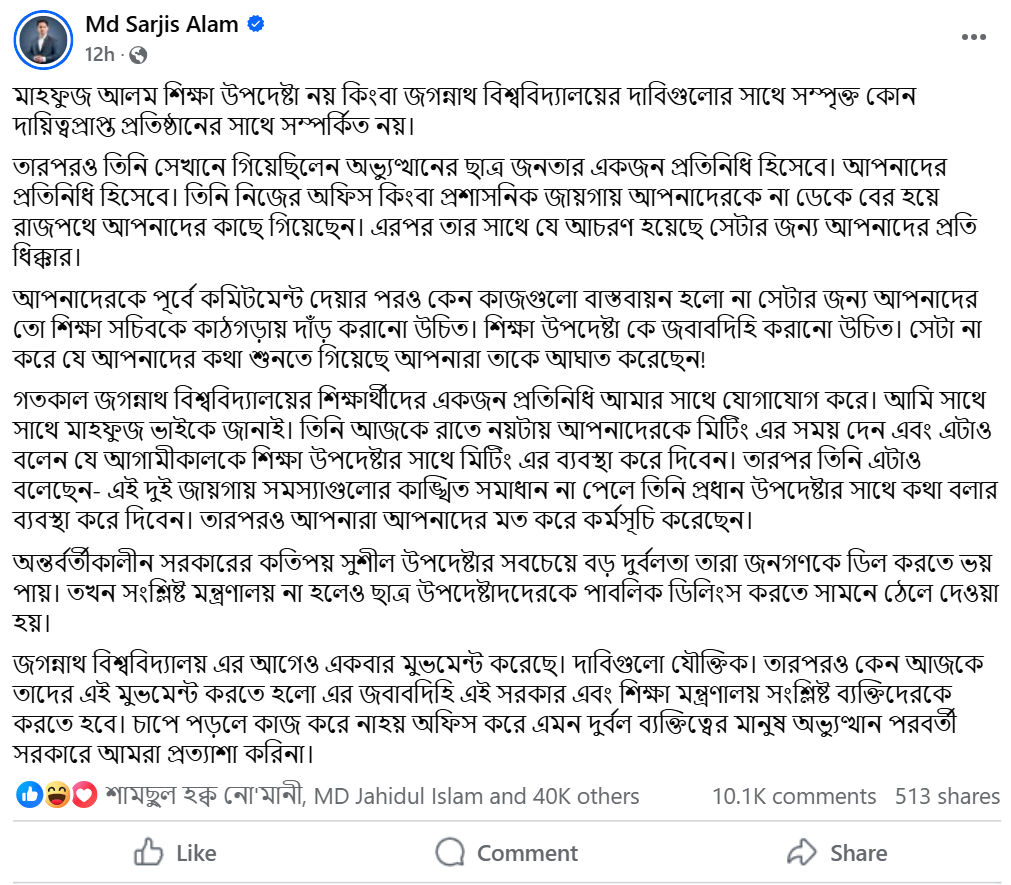
Task: Click the blue verified badge beside Md Sarjis Alam
Action: coord(256,25)
